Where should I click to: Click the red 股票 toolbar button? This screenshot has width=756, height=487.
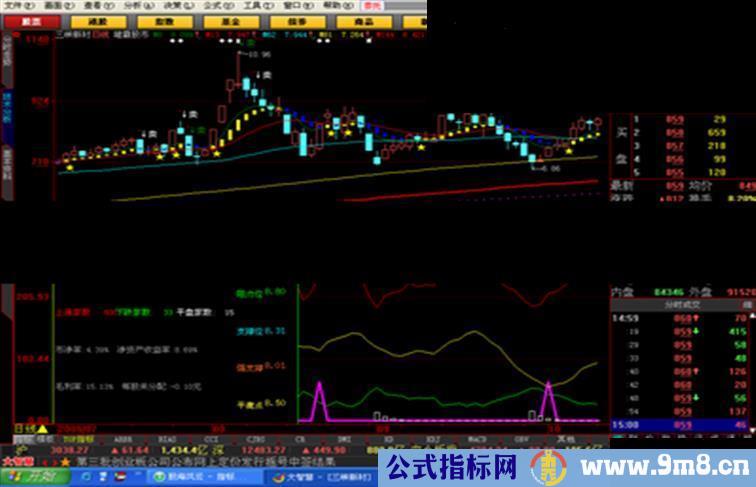[31, 21]
